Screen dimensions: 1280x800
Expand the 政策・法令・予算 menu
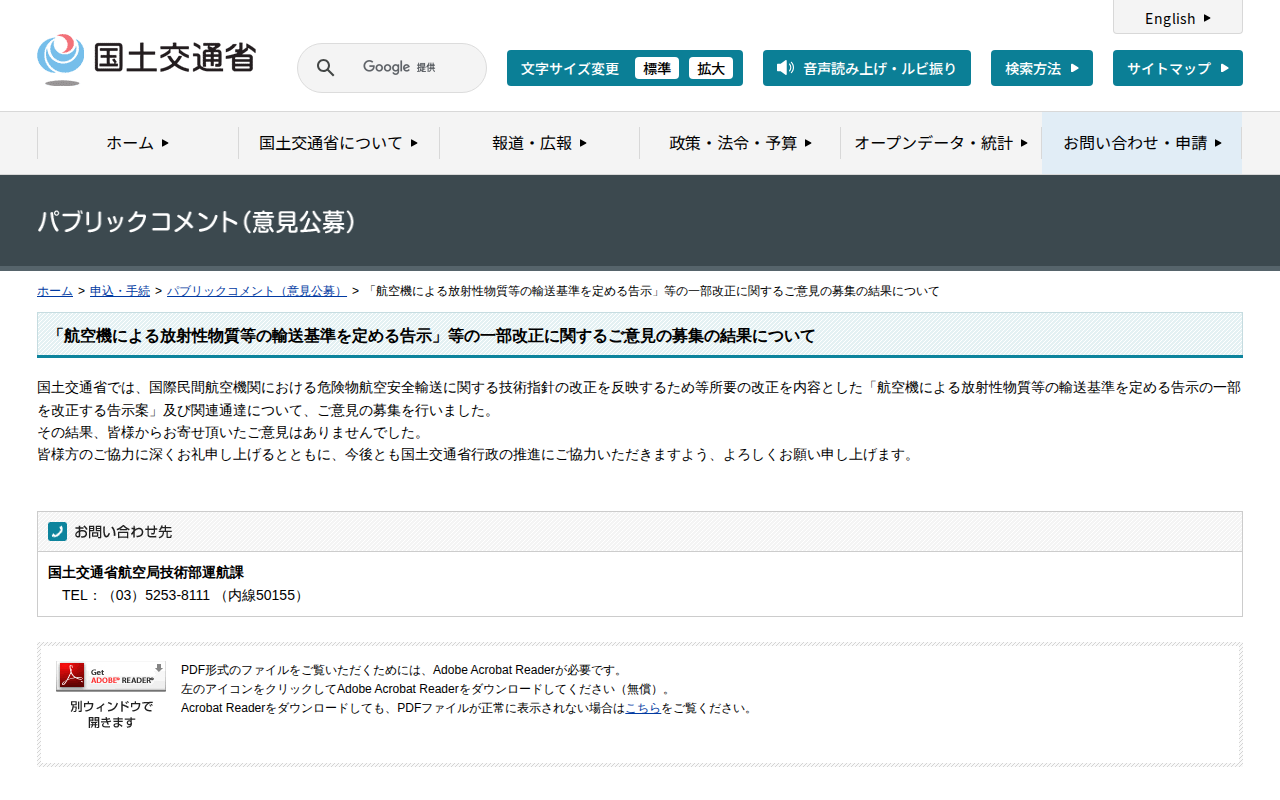(x=740, y=143)
